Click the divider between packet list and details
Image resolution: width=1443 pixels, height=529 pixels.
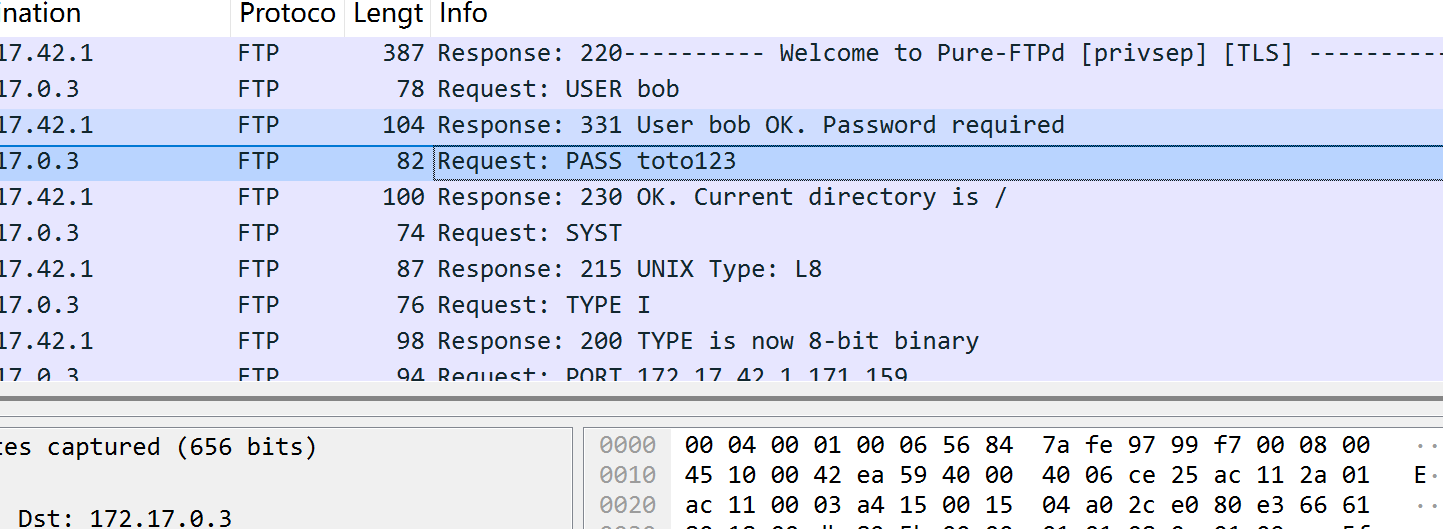tap(720, 398)
